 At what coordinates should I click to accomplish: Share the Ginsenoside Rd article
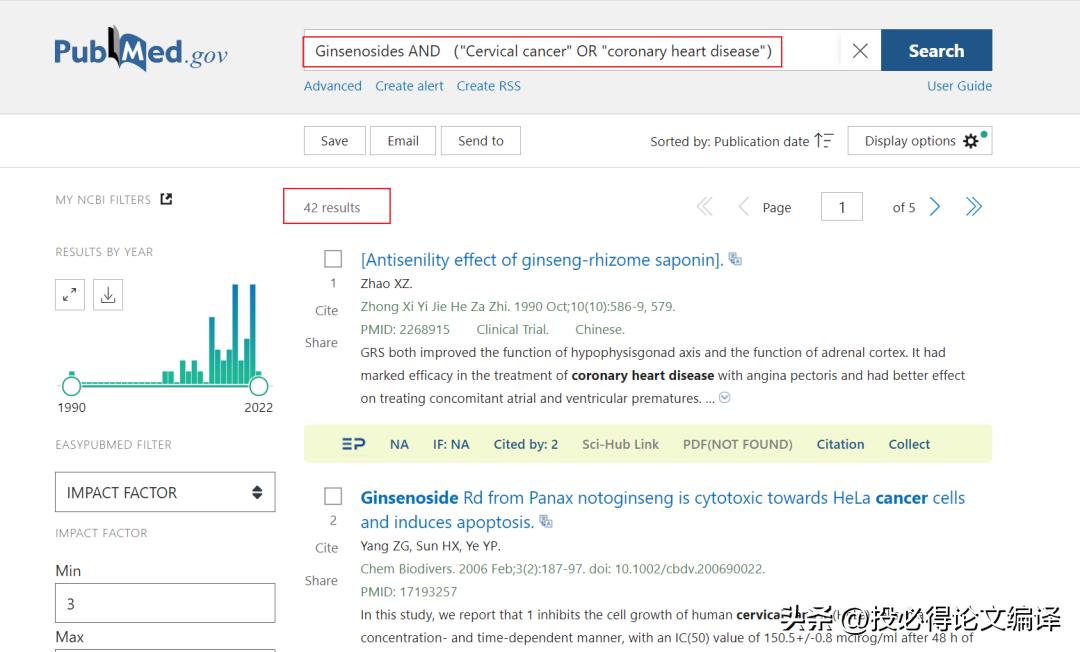[x=321, y=580]
